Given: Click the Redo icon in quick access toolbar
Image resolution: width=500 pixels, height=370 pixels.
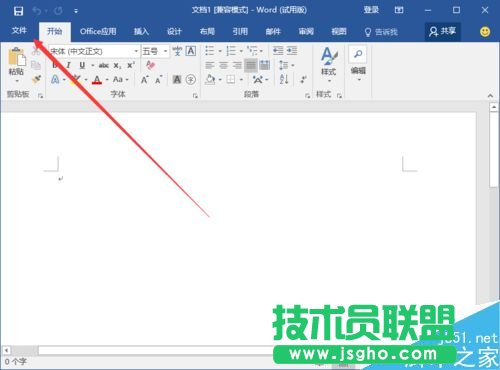Looking at the screenshot, I should (x=58, y=11).
